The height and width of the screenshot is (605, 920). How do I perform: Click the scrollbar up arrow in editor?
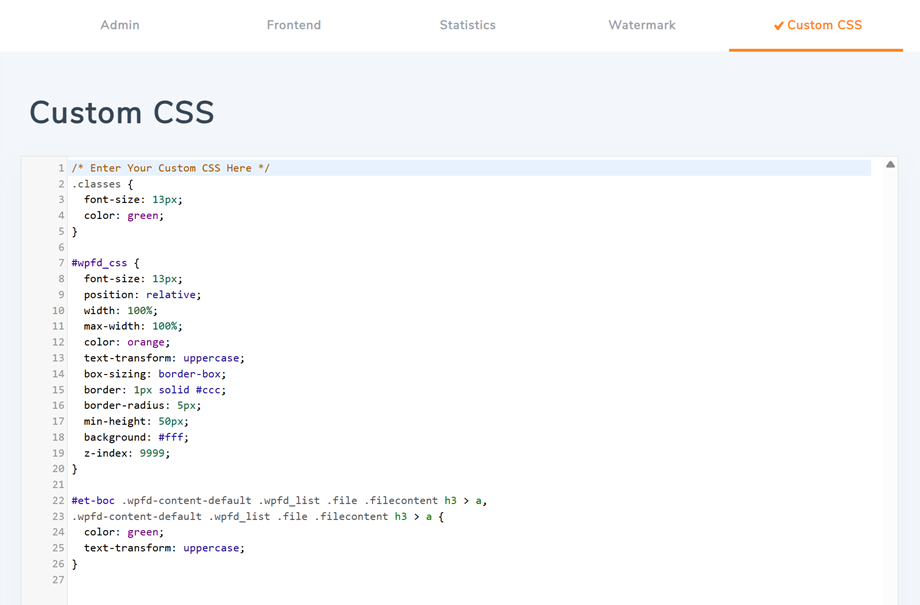click(x=890, y=165)
